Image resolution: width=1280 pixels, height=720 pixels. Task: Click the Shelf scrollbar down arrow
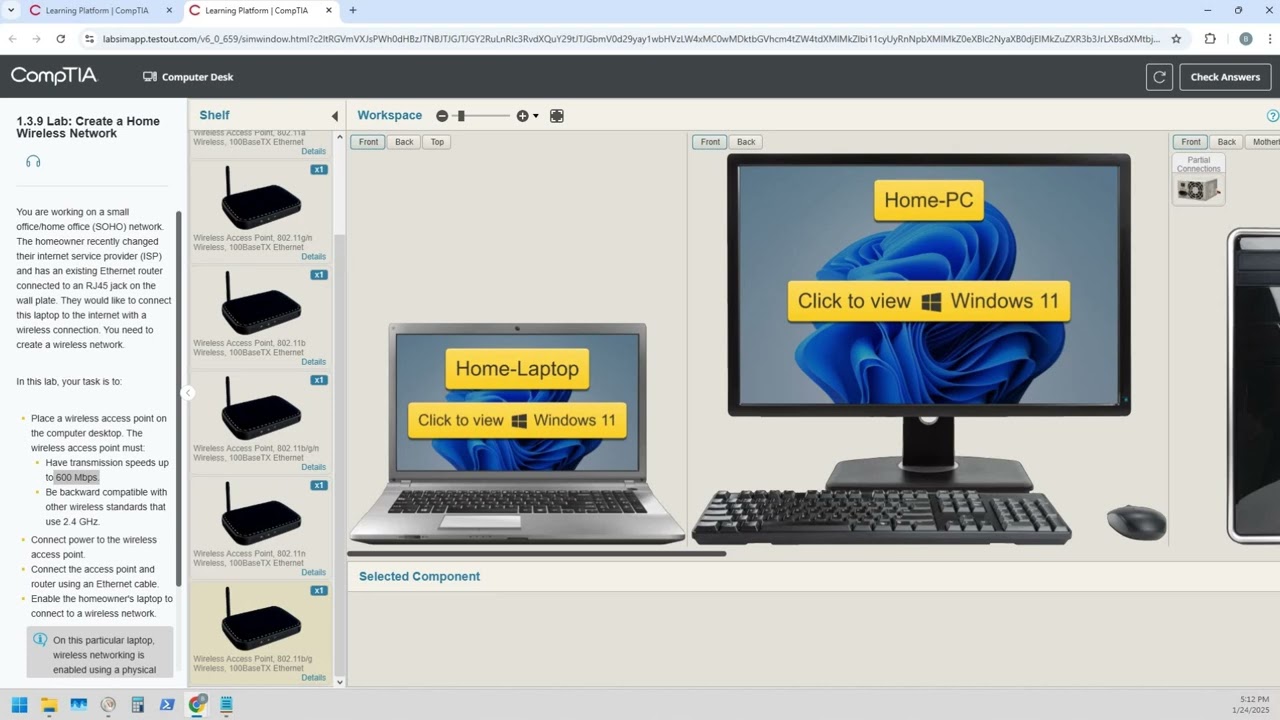[x=339, y=682]
